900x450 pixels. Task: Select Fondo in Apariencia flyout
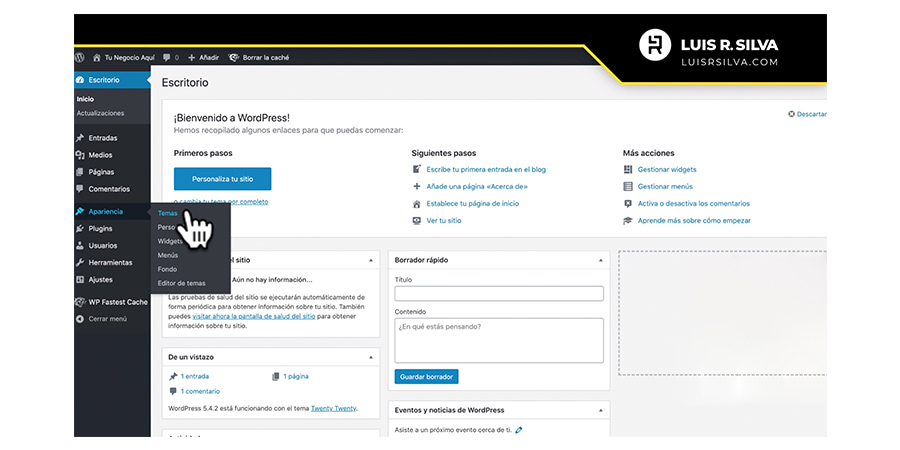coord(167,269)
